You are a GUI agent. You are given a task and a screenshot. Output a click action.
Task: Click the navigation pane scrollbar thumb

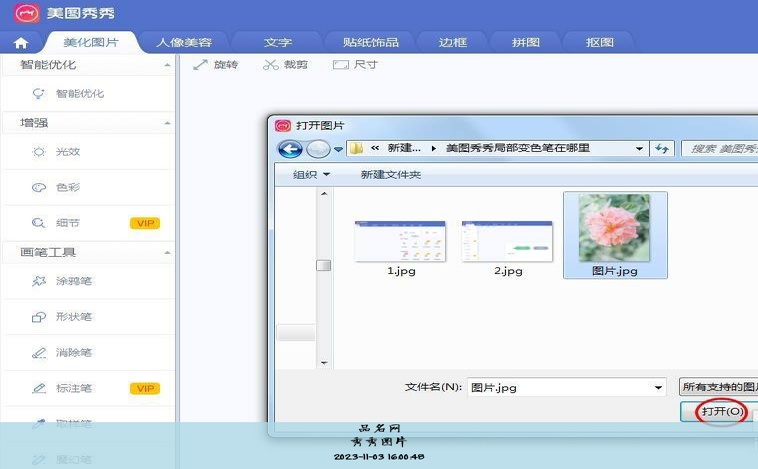323,265
